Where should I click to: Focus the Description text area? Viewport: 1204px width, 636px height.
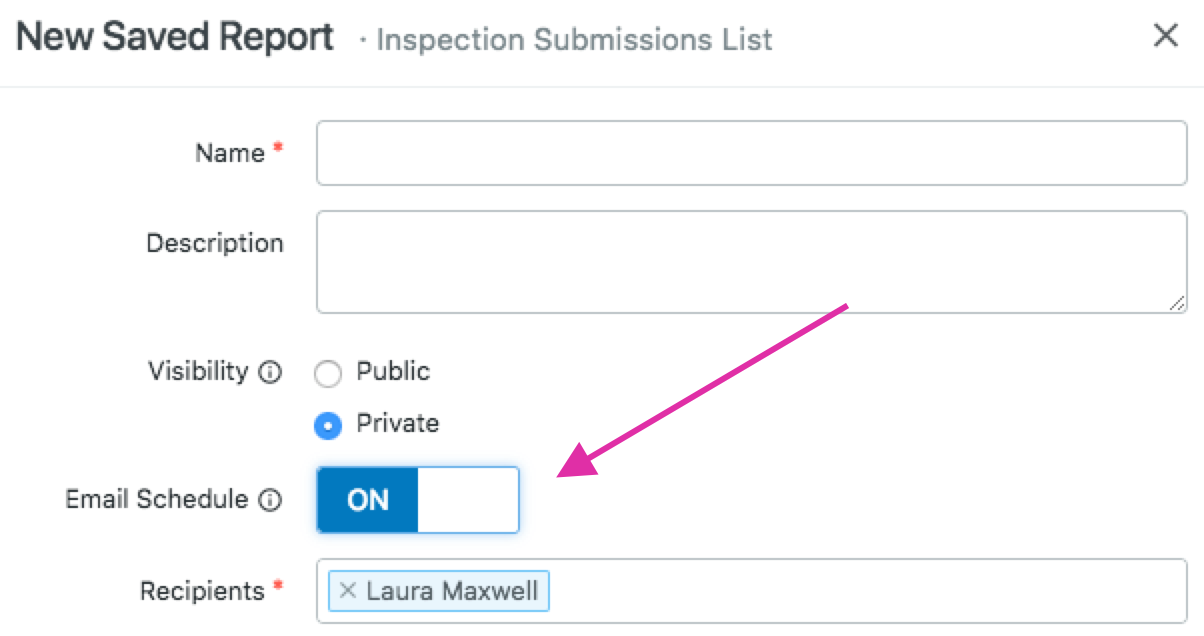pyautogui.click(x=751, y=261)
